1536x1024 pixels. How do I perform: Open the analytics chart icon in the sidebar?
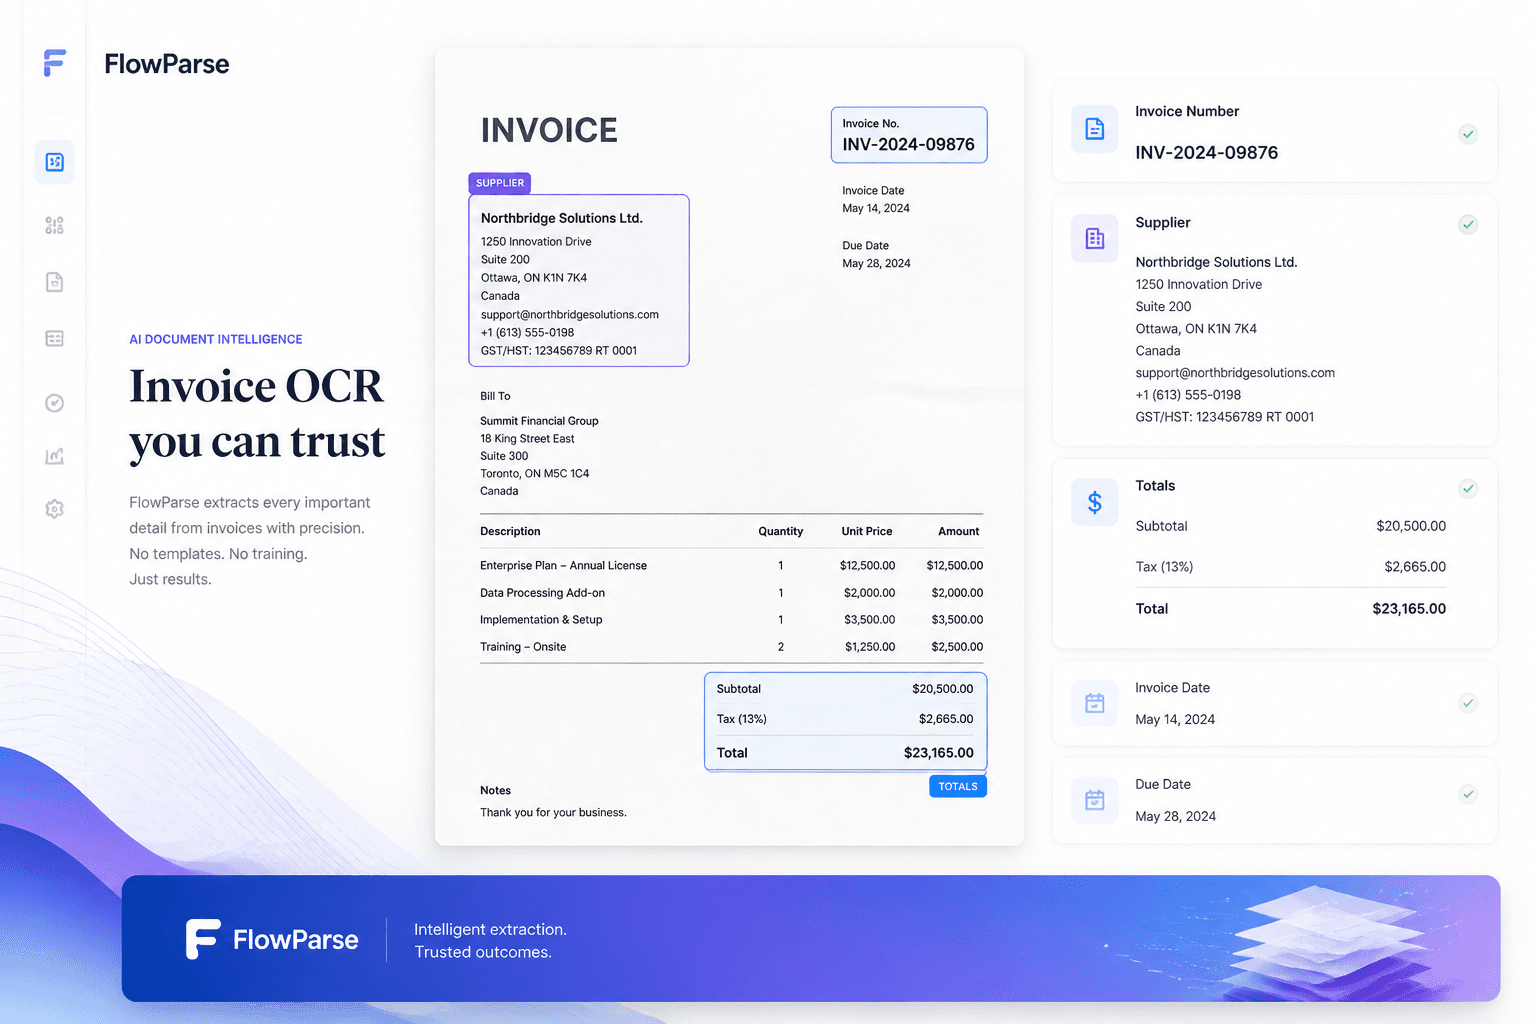[54, 456]
